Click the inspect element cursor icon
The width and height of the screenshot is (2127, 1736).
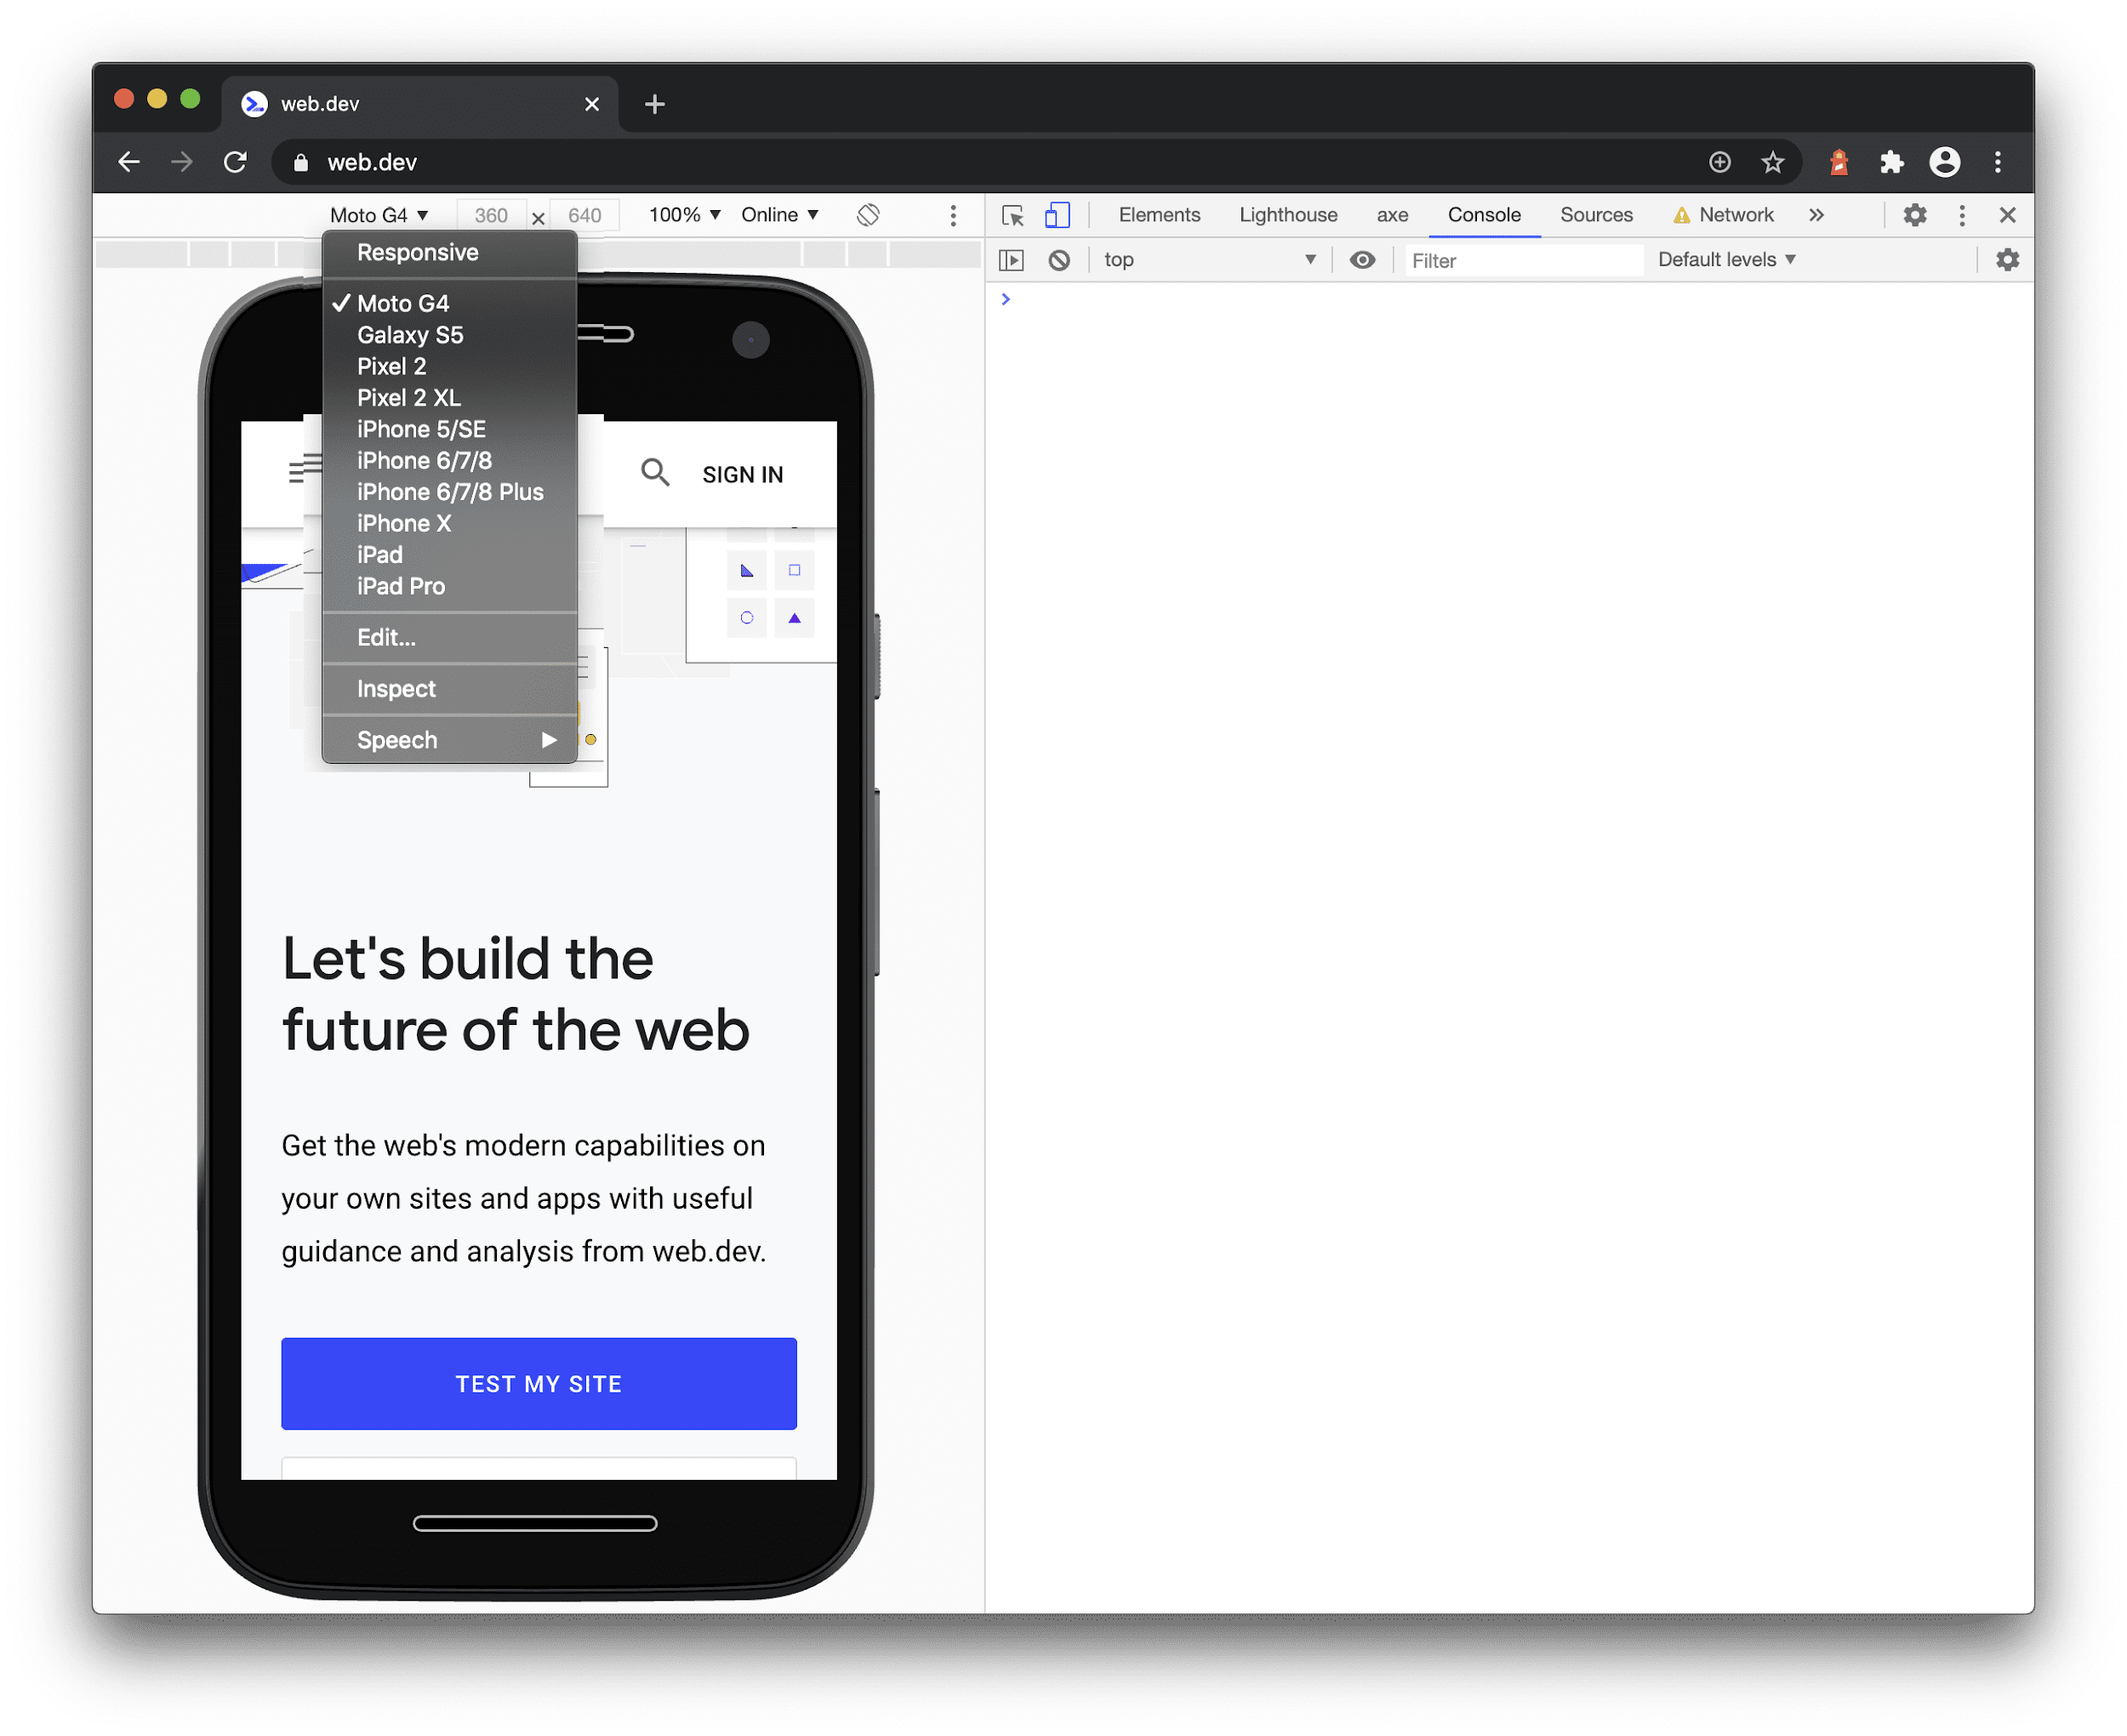(x=1014, y=215)
